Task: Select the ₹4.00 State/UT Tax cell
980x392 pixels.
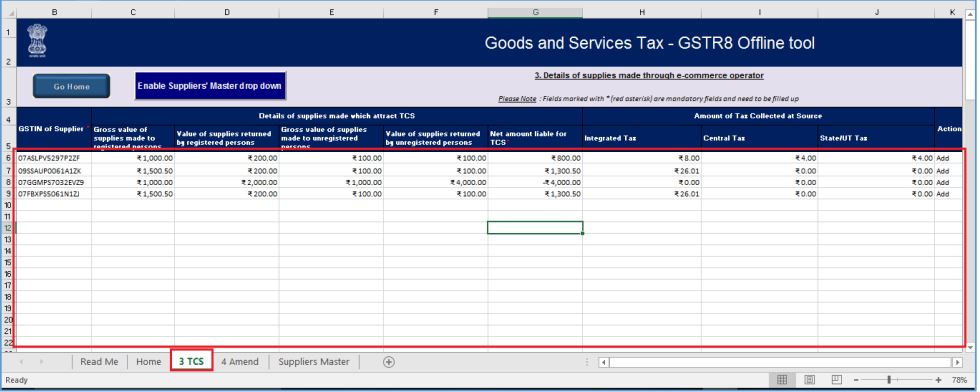Action: 876,158
